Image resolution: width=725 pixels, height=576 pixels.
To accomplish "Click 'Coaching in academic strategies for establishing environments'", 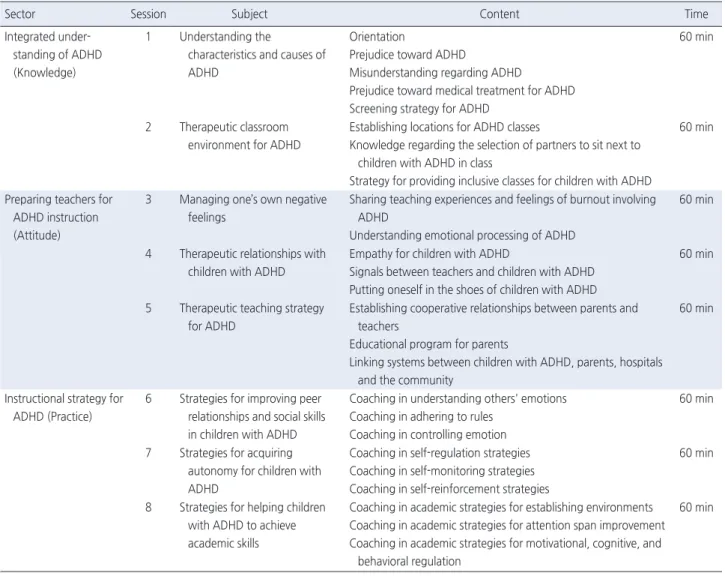I will coord(501,507).
